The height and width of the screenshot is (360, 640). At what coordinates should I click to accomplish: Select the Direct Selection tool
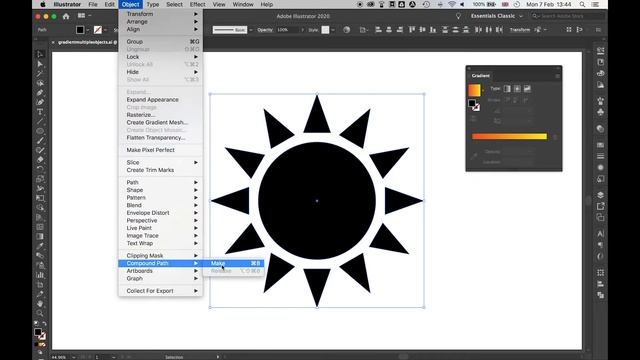tap(40, 64)
